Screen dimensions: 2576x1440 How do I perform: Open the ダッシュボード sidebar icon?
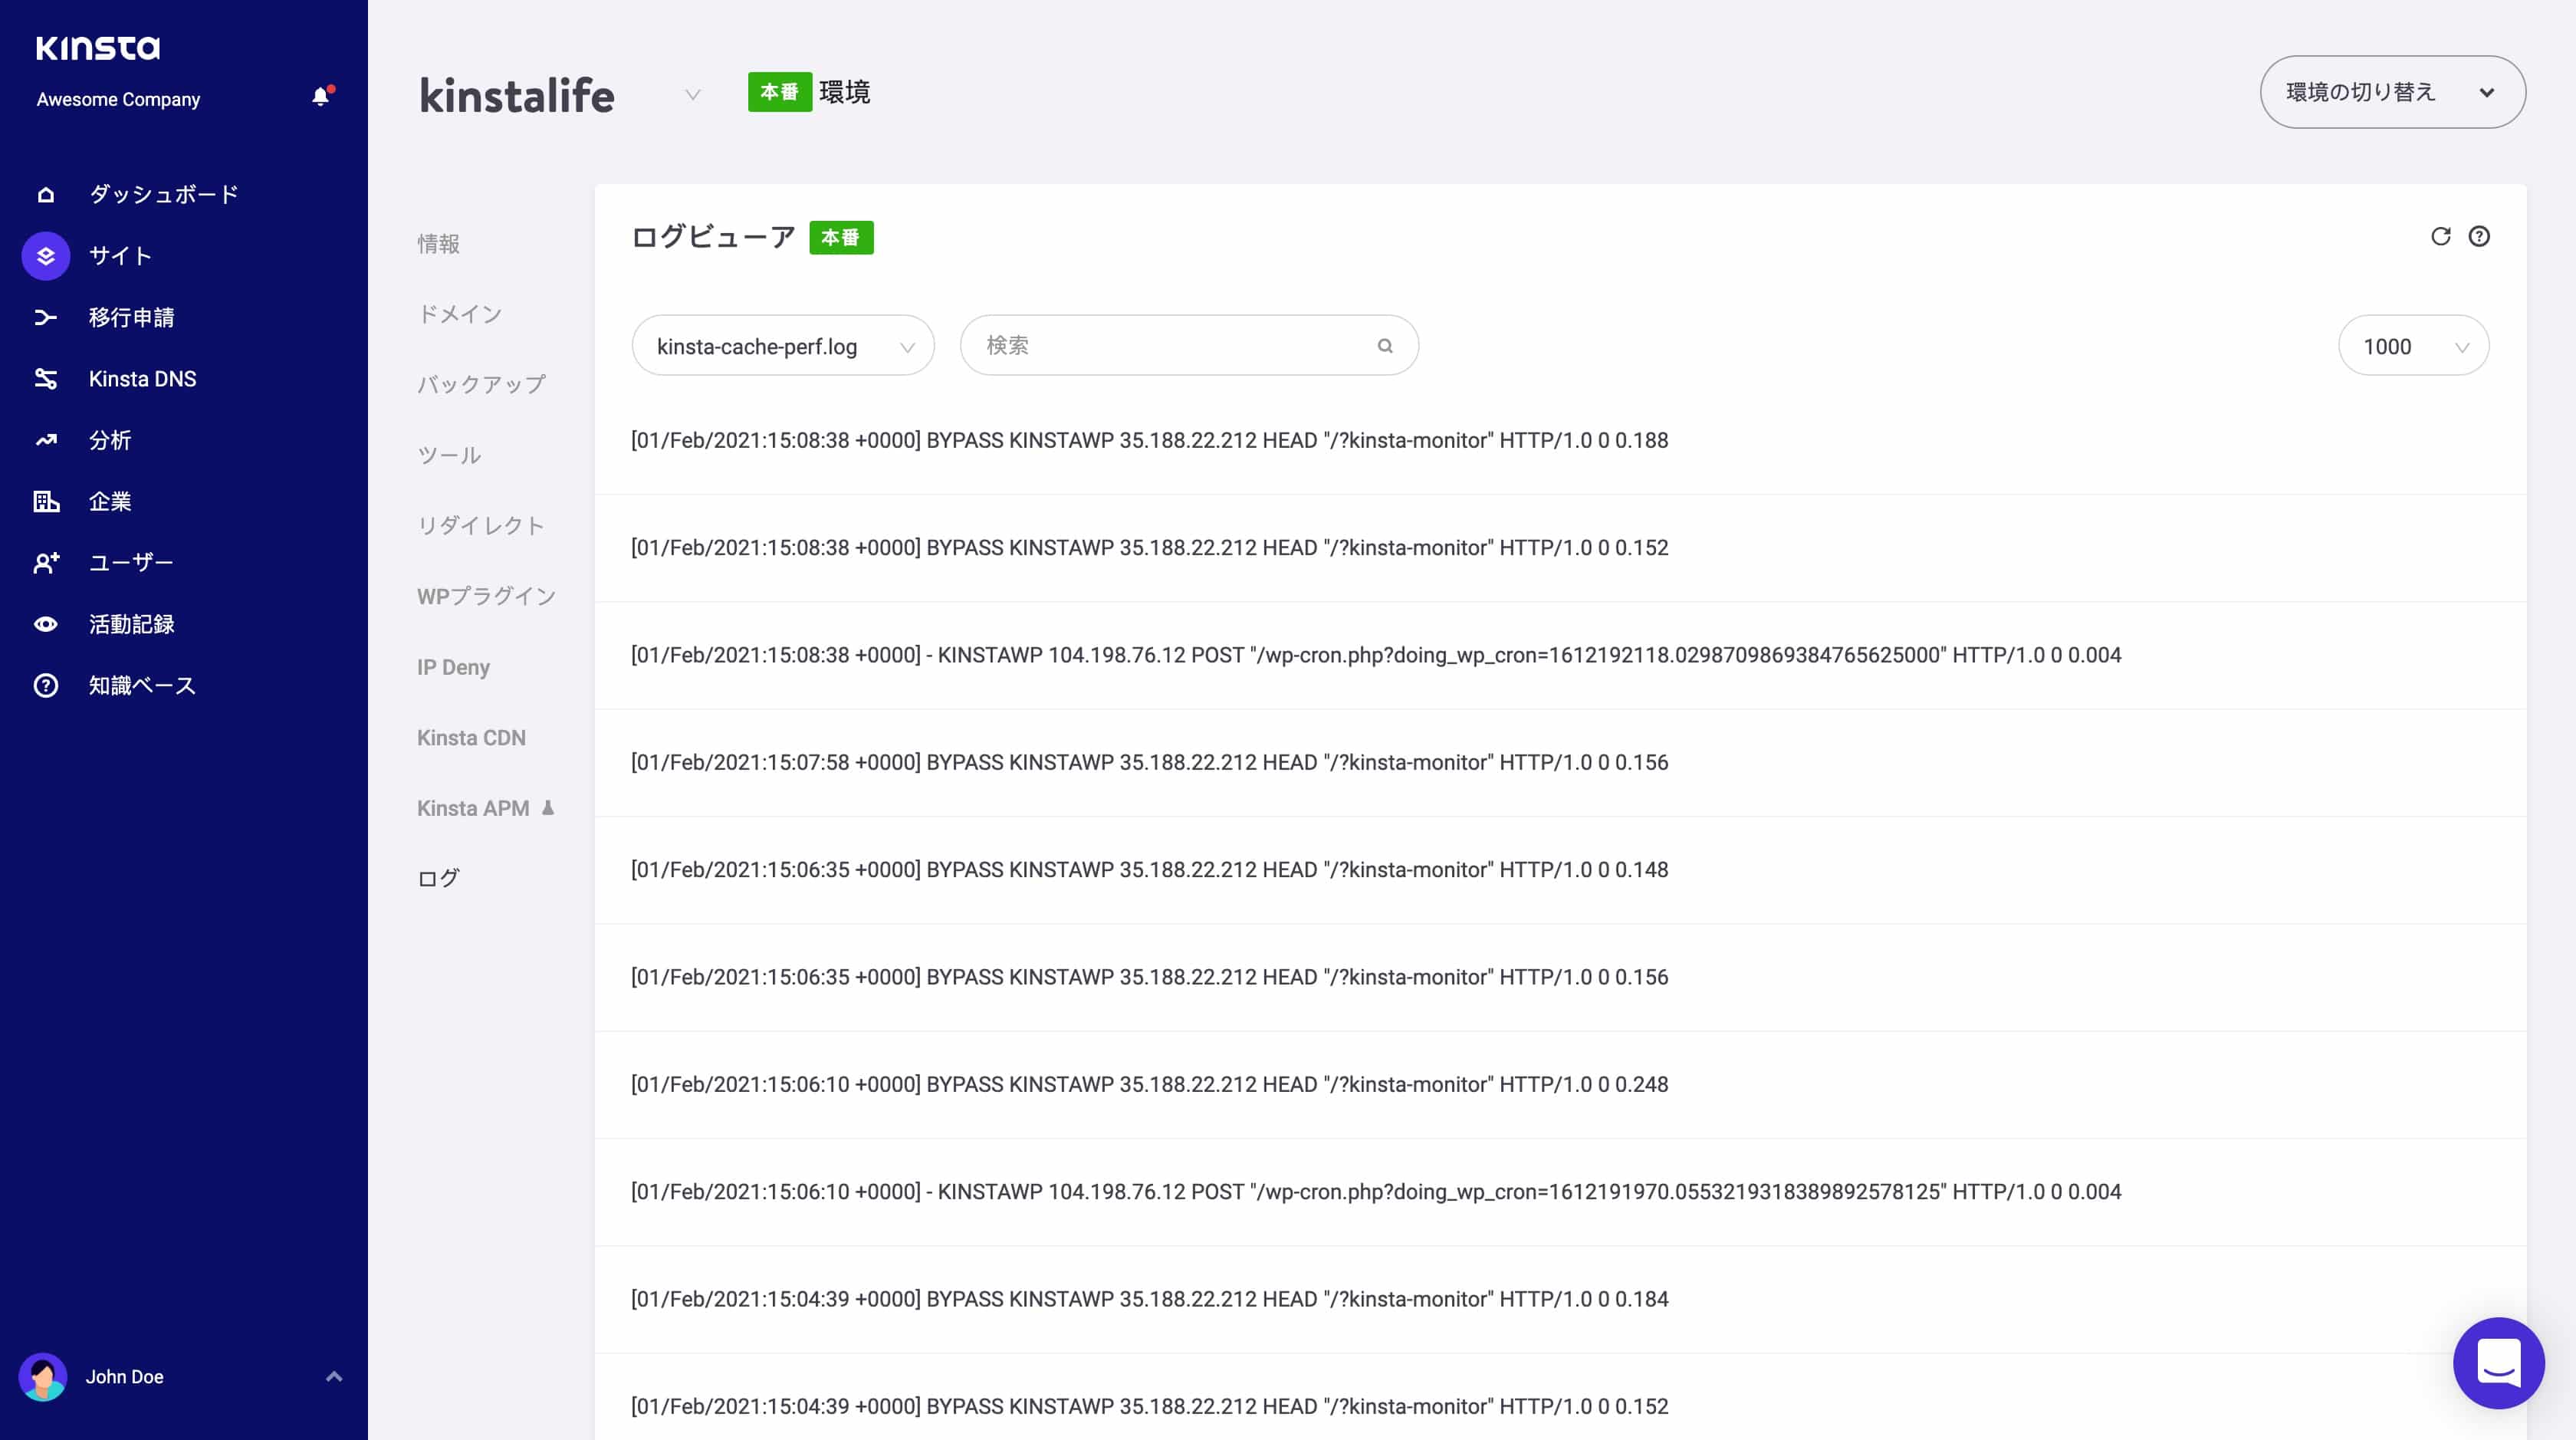(45, 194)
